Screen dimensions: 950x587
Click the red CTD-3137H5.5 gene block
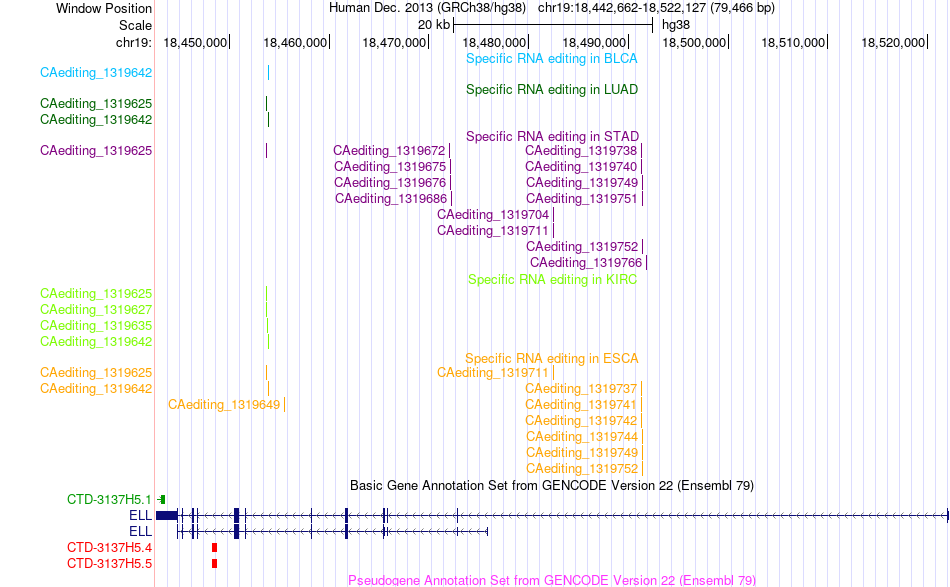pyautogui.click(x=214, y=563)
